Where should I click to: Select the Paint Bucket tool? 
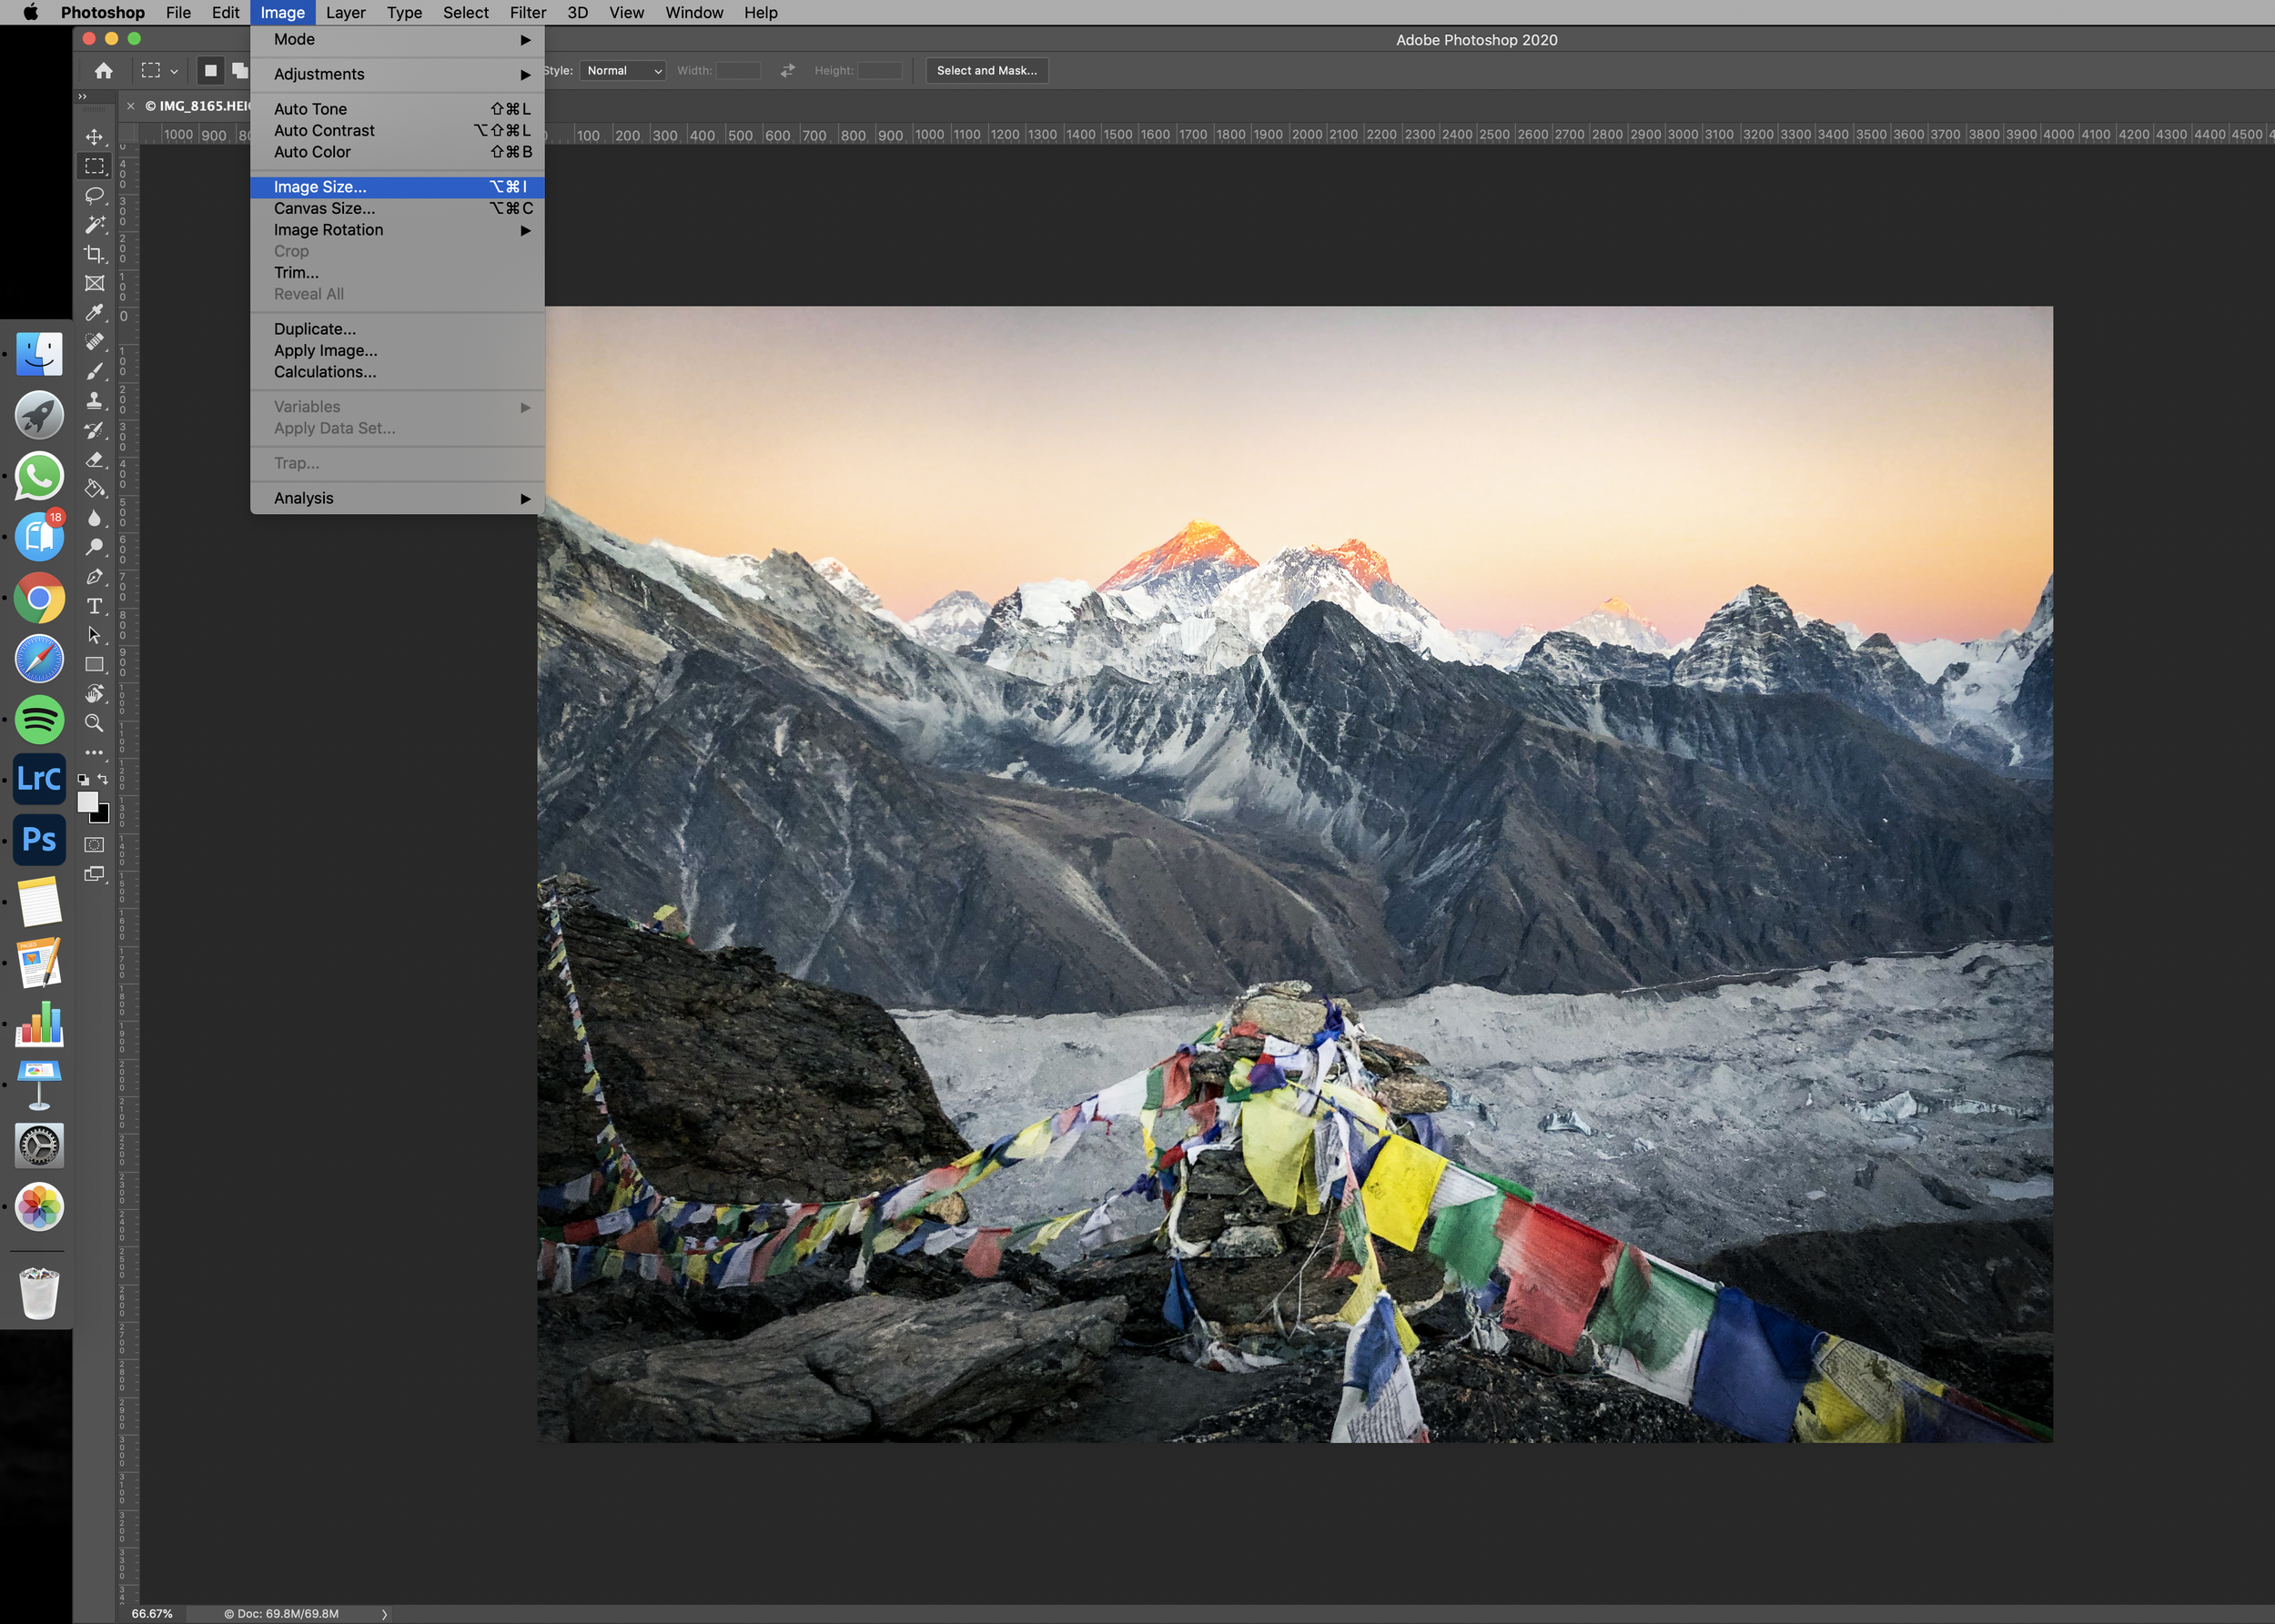95,489
